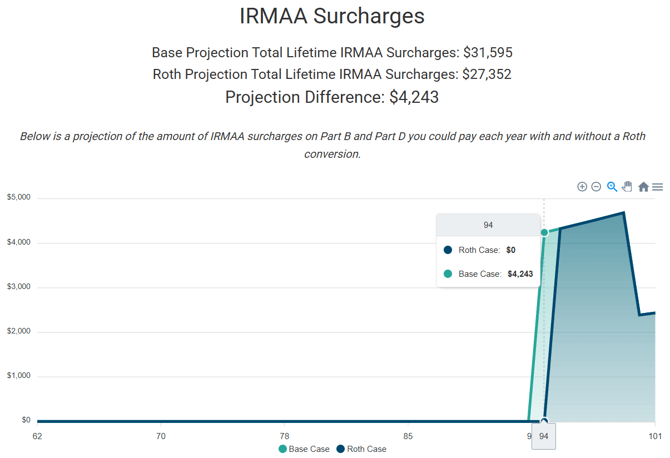The image size is (670, 458).
Task: Click the Projection Difference $4,243 text
Action: pyautogui.click(x=332, y=97)
